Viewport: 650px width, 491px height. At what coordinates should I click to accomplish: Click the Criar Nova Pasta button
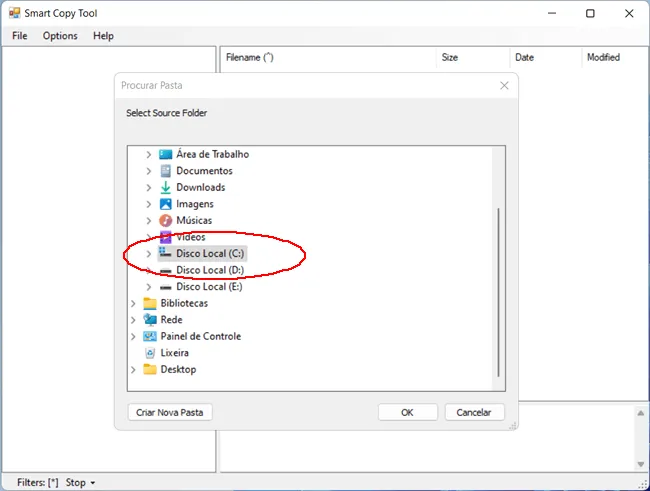pyautogui.click(x=170, y=412)
